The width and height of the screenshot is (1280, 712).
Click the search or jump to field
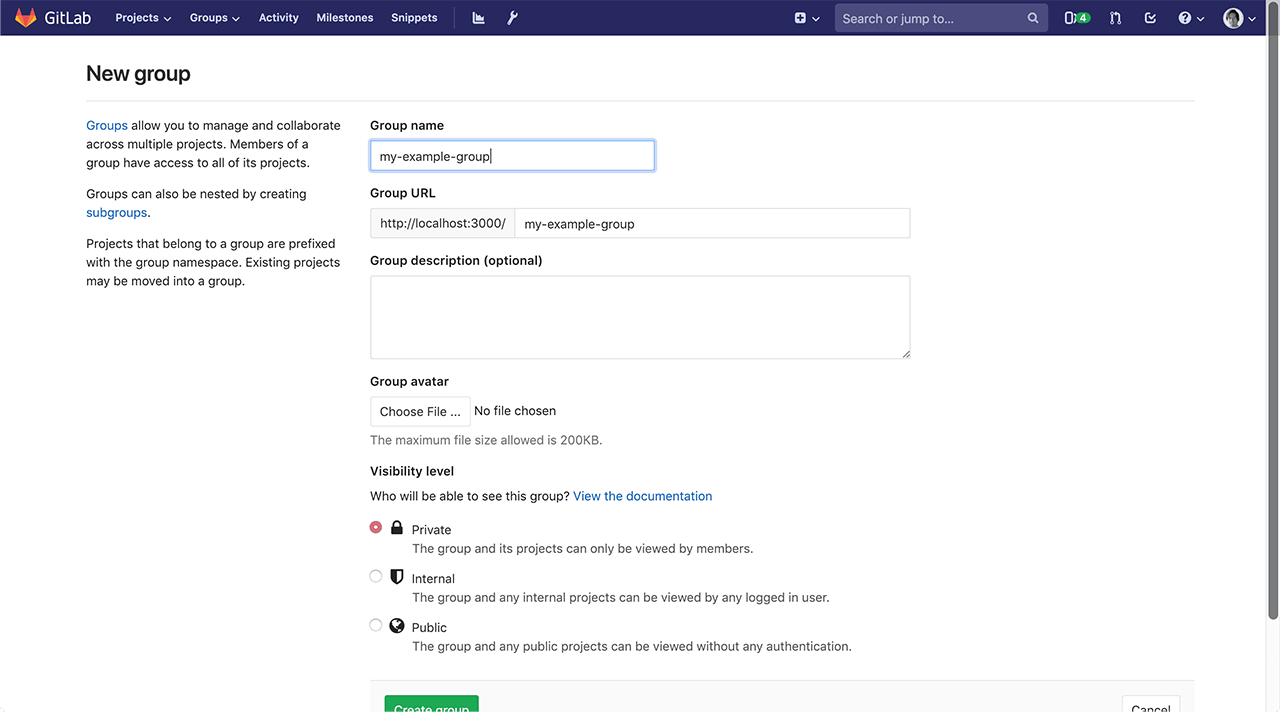point(930,17)
